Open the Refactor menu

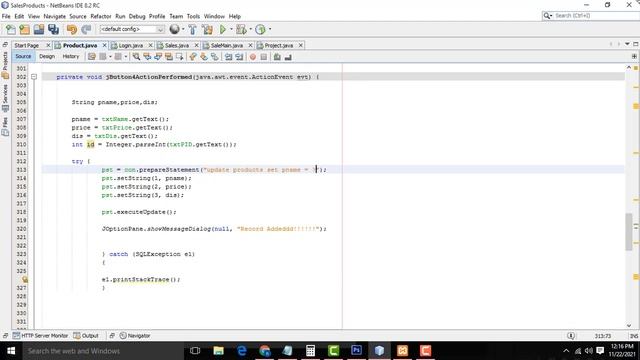coord(101,16)
